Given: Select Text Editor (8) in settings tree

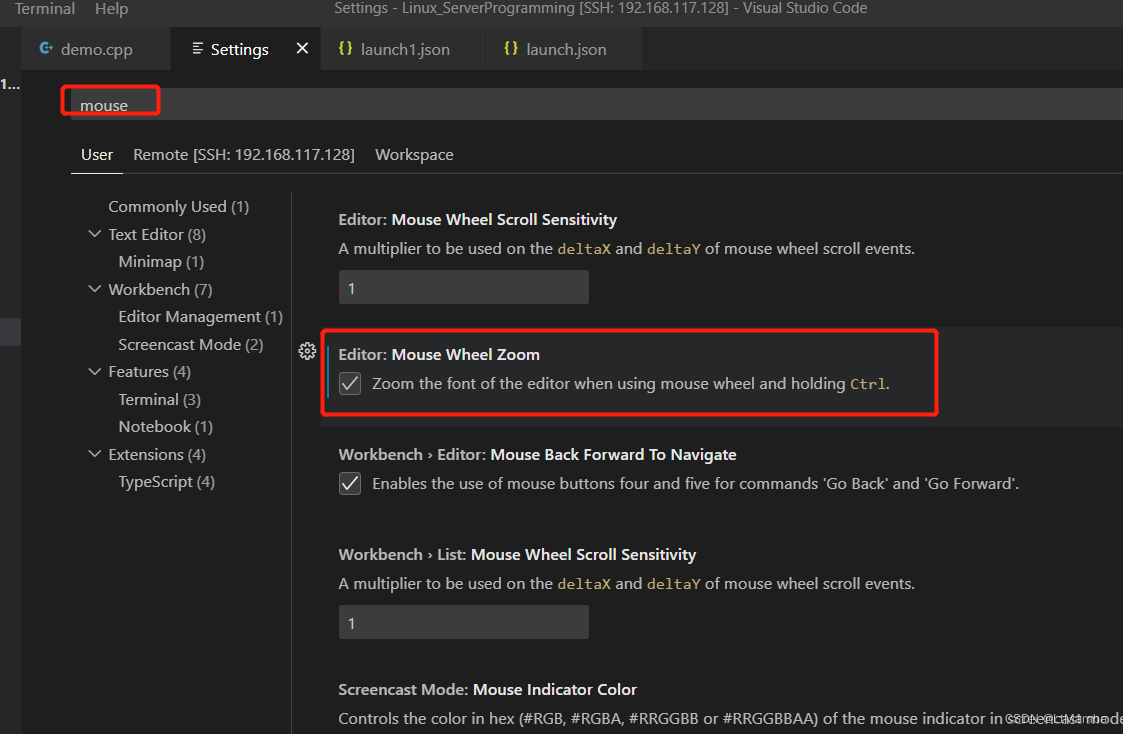Looking at the screenshot, I should (x=157, y=234).
